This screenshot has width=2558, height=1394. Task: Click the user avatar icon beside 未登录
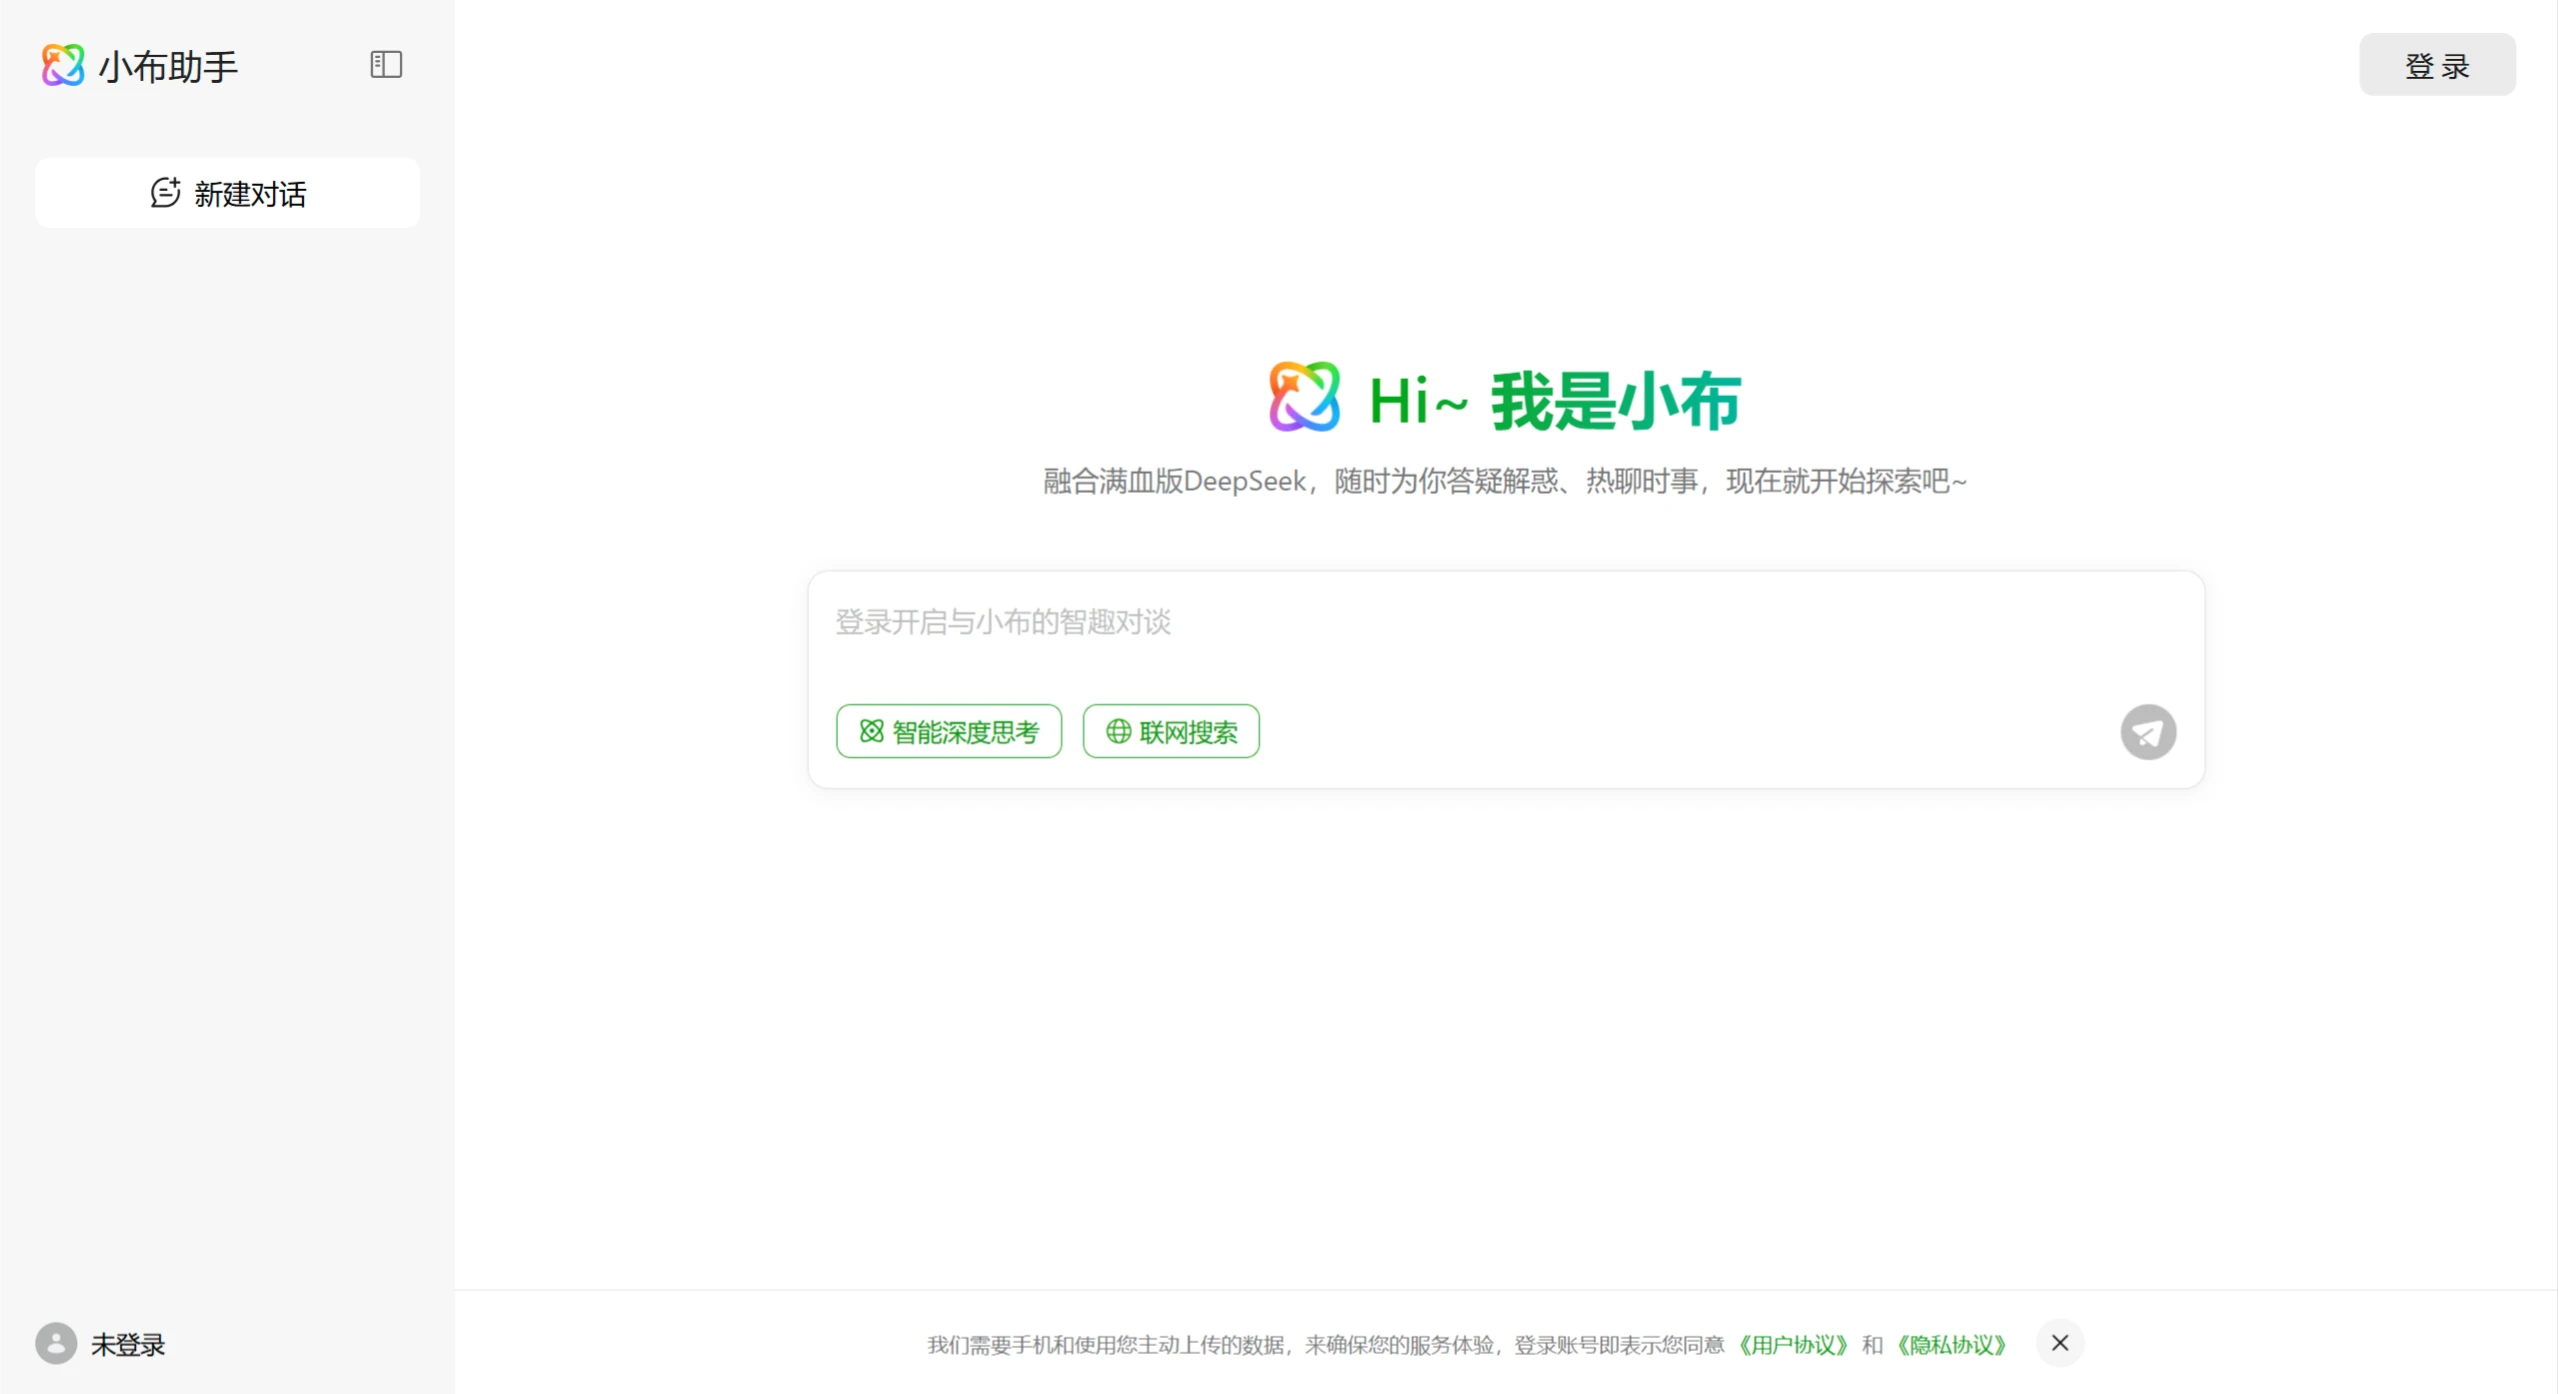55,1343
